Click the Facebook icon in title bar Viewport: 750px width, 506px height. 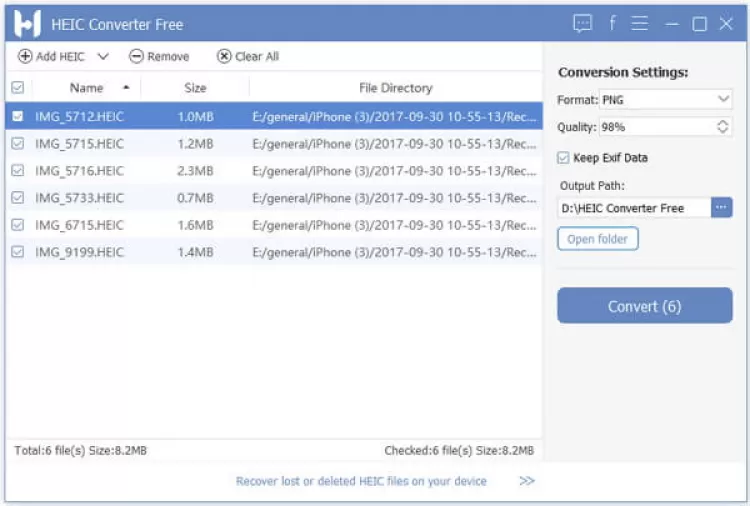[612, 23]
